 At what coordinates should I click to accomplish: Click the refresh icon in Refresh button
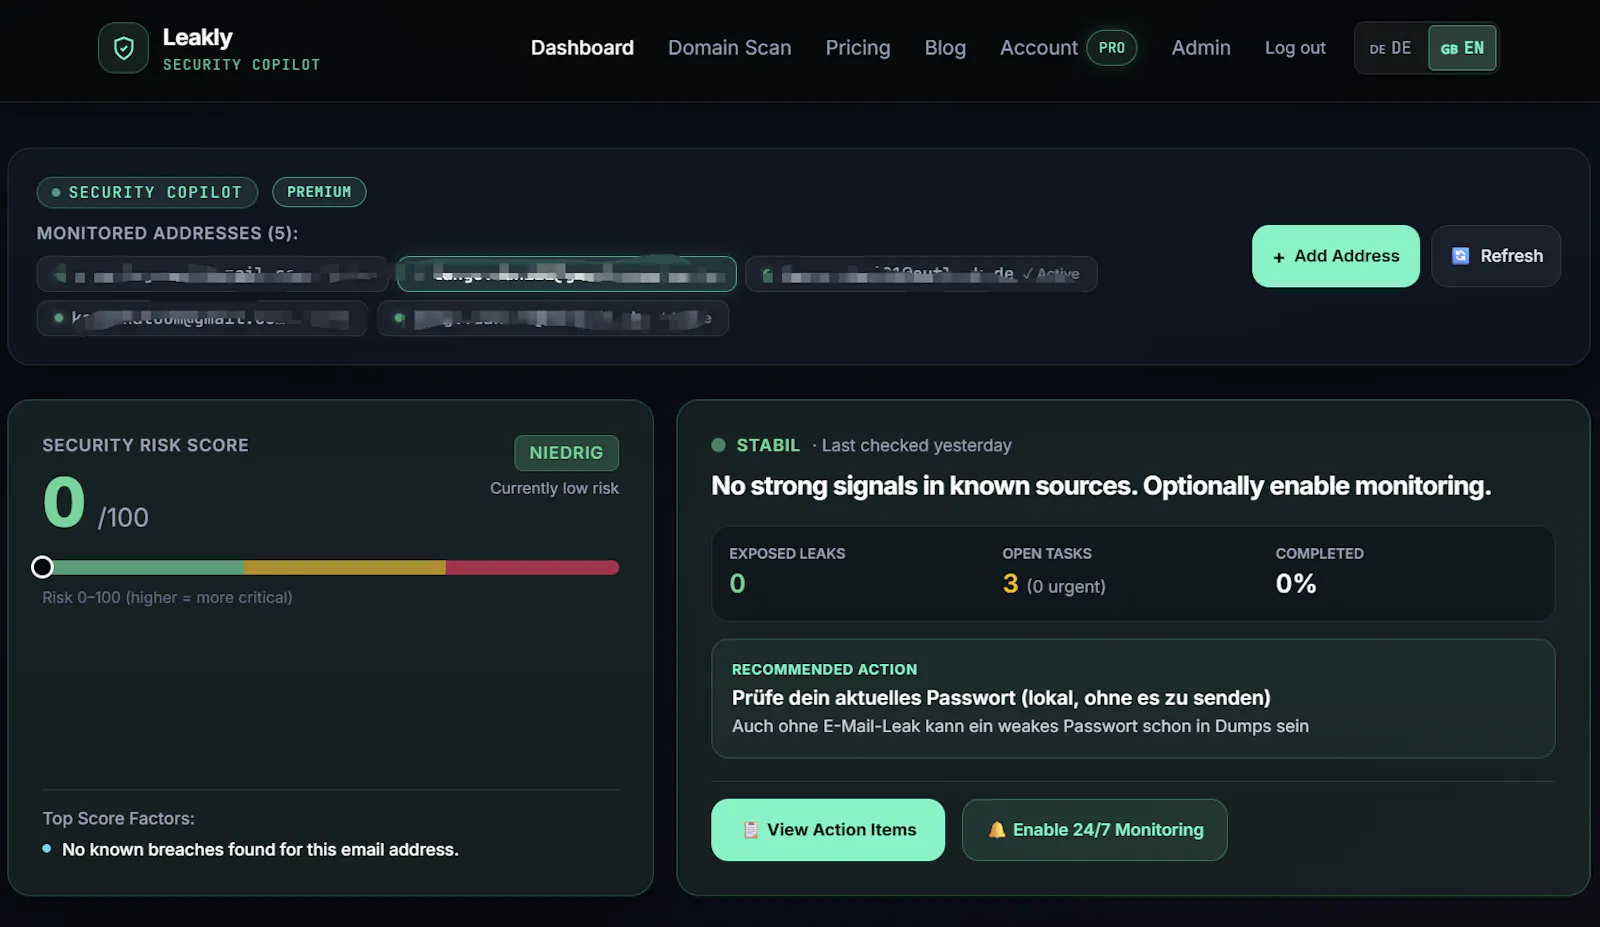(1460, 256)
